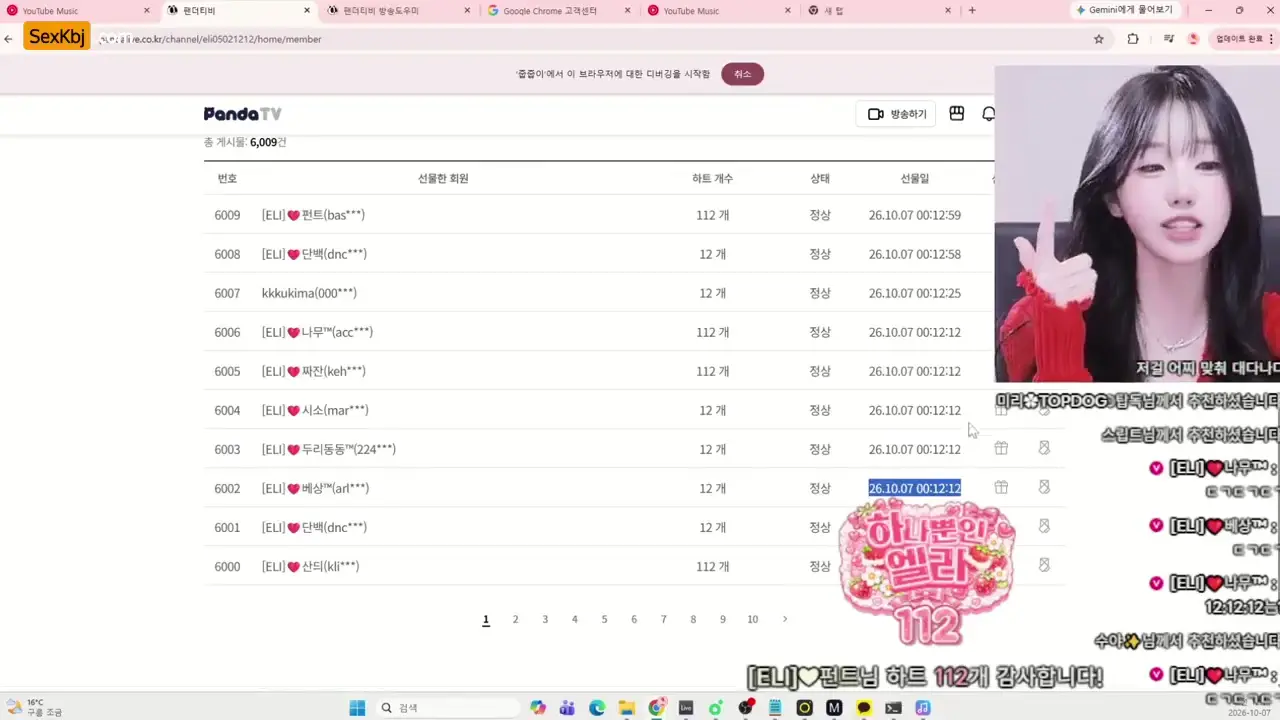Click the 112 개 cell in row 6009
This screenshot has height=720, width=1280.
[x=713, y=215]
